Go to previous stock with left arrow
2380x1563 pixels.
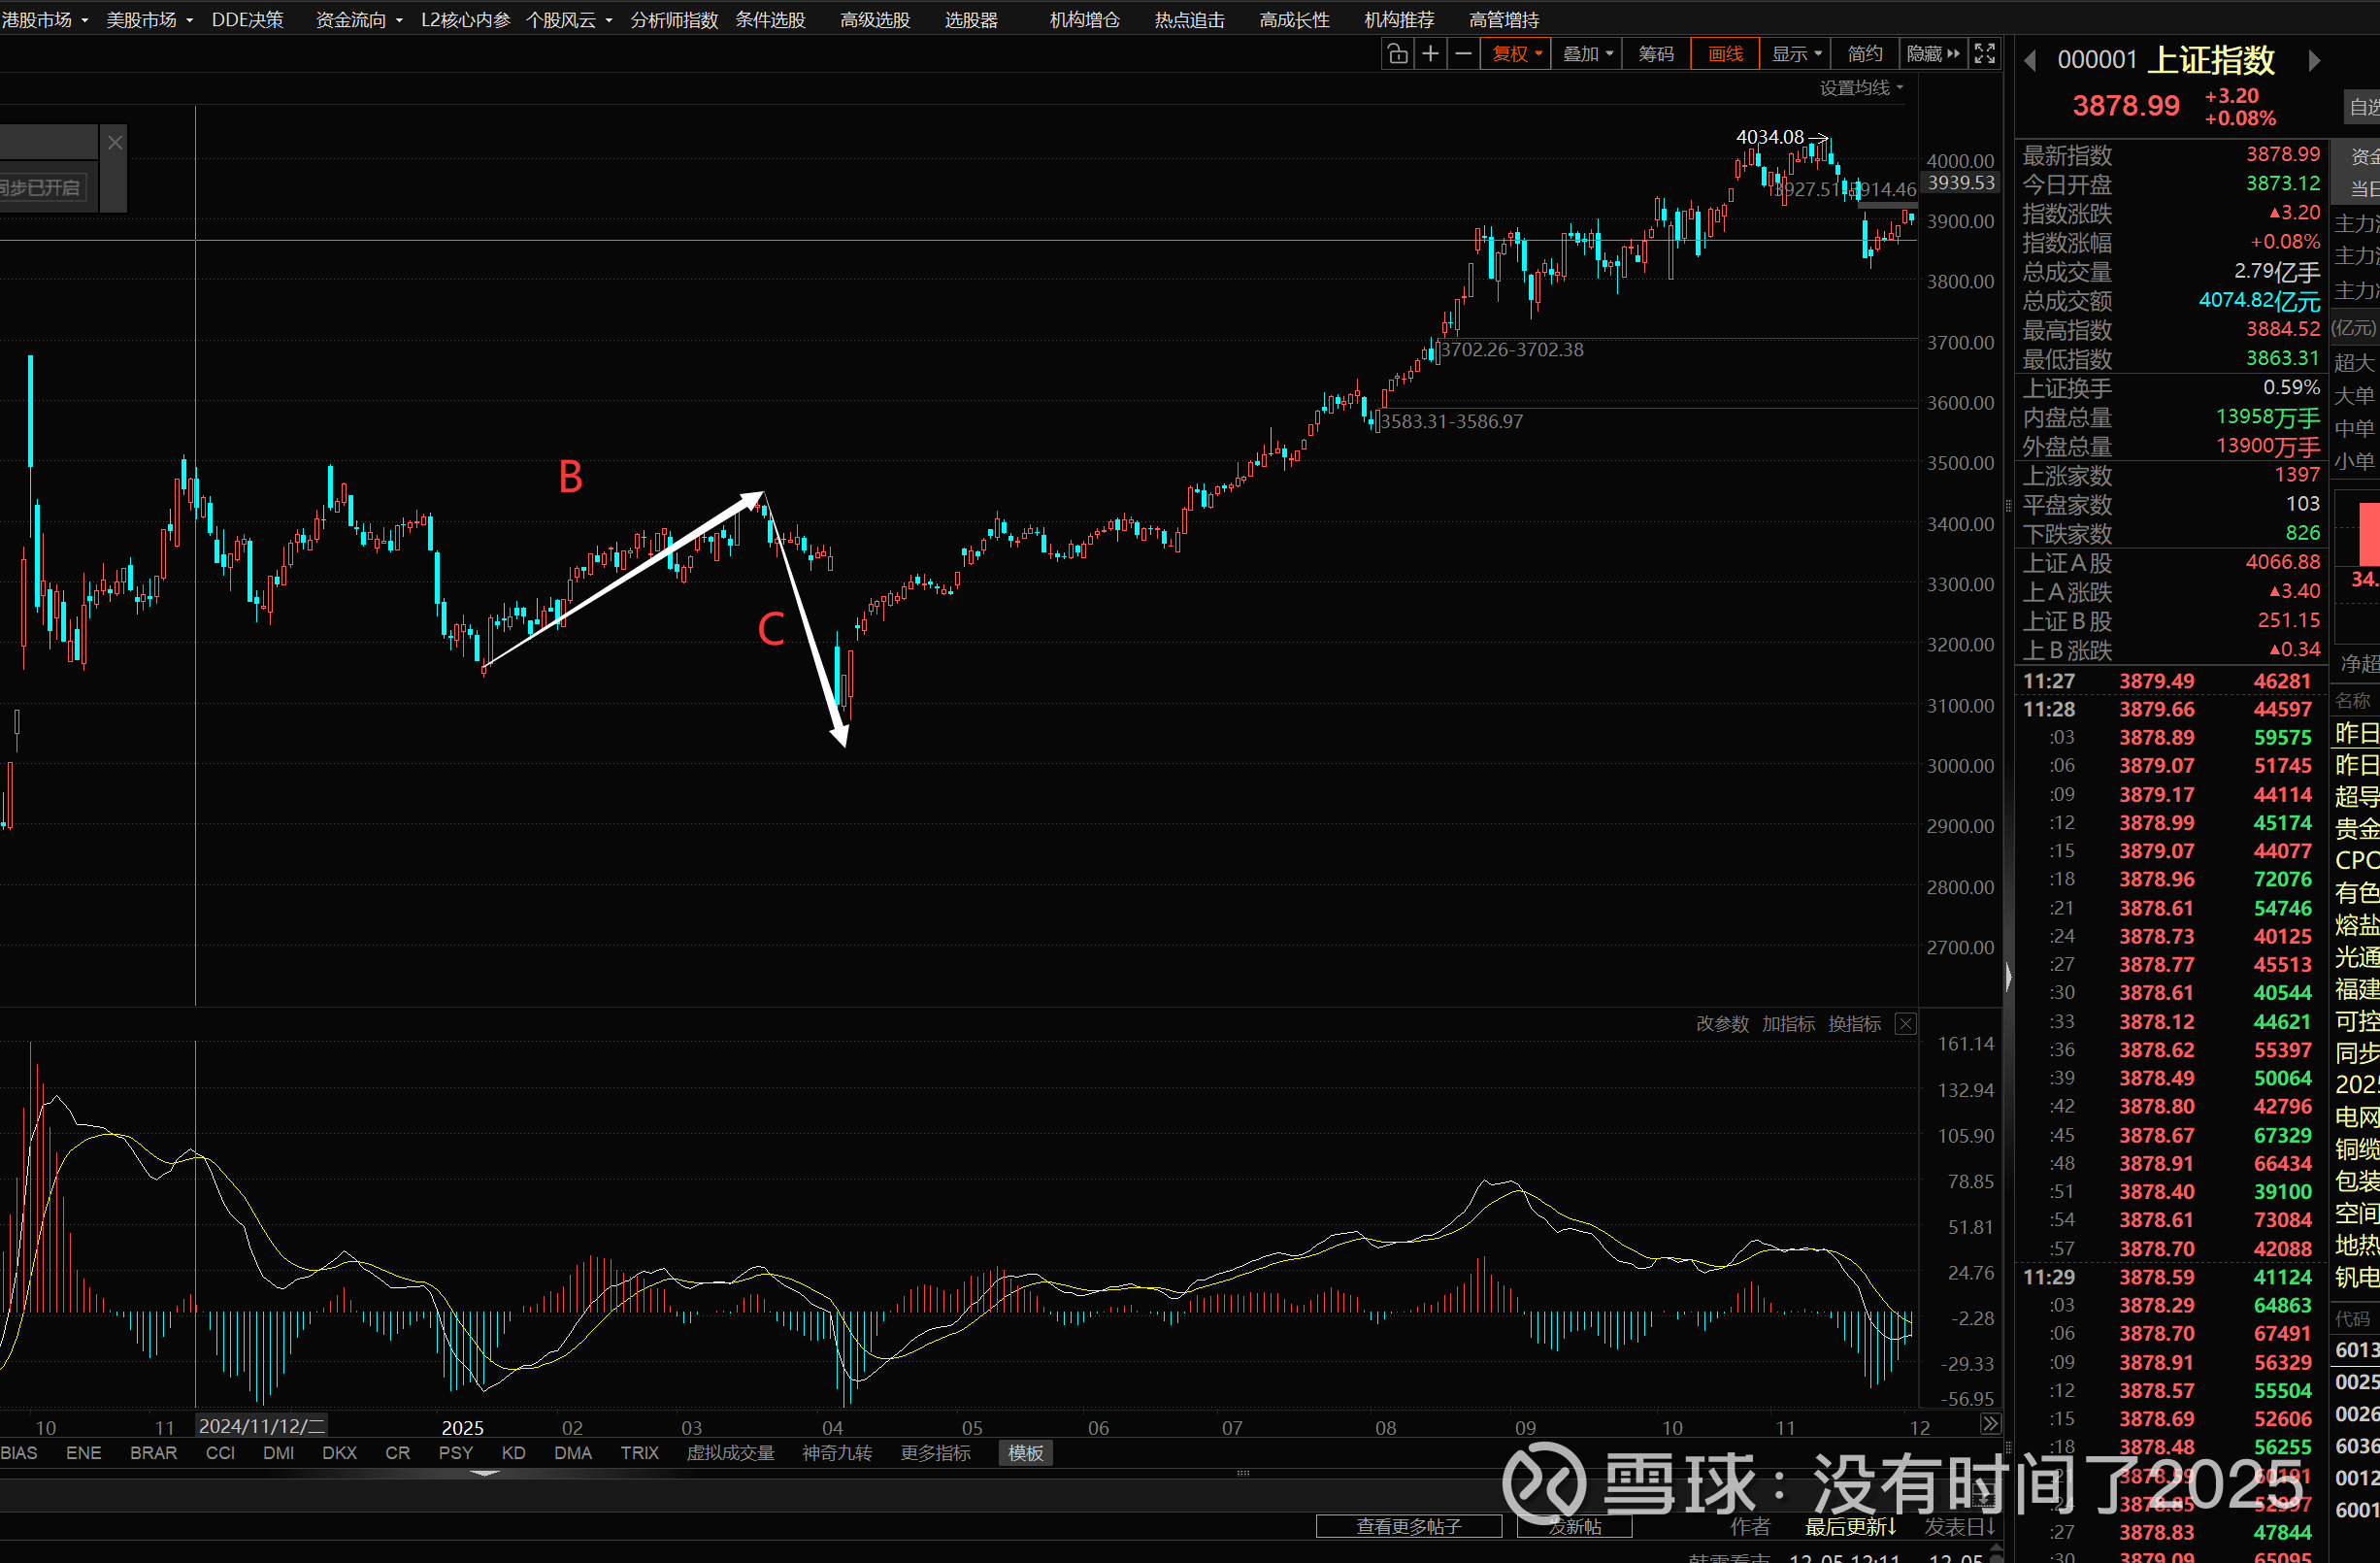(2030, 62)
